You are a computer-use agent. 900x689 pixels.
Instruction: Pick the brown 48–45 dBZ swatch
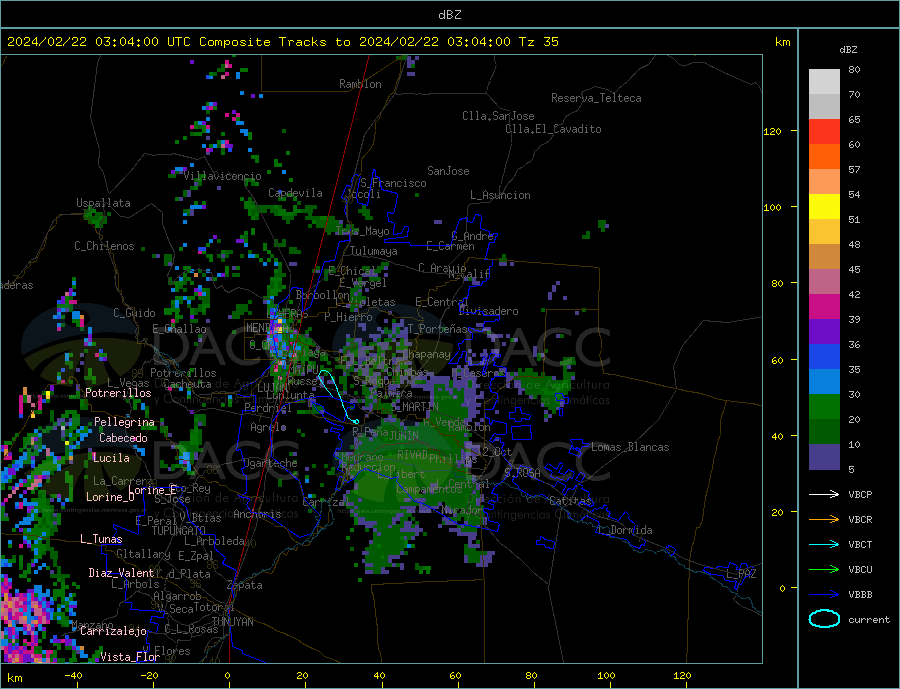point(824,257)
